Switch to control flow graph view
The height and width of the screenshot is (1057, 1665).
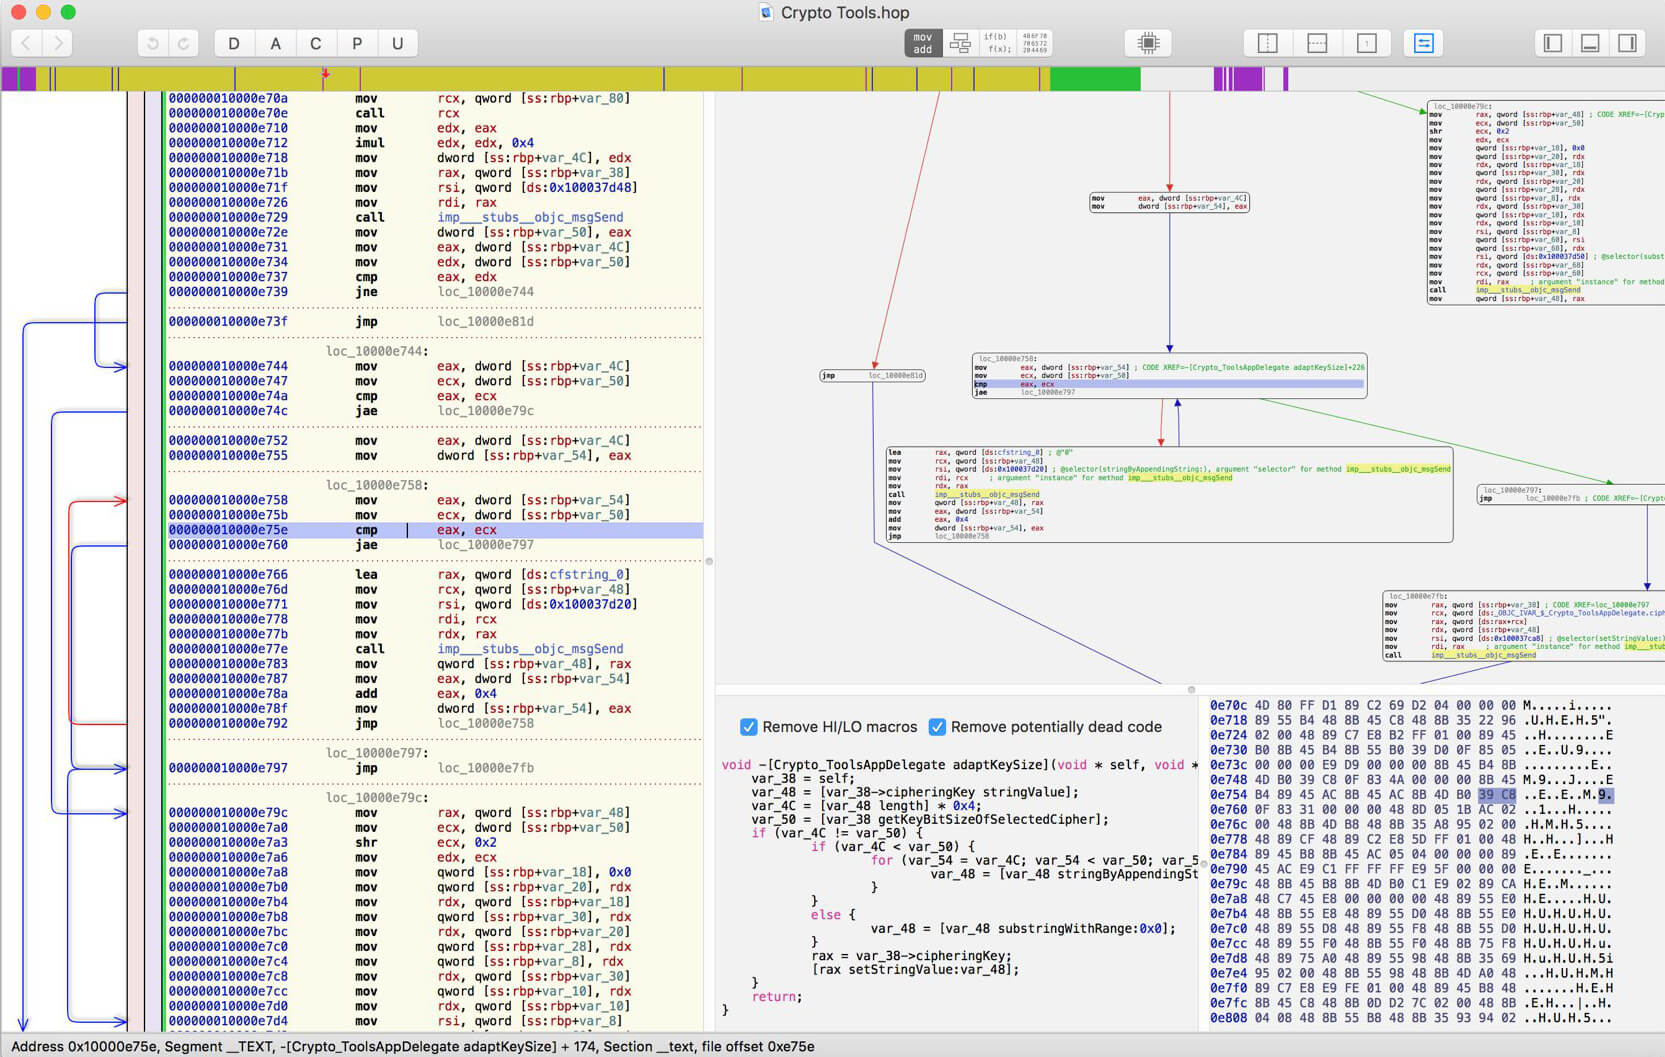[x=960, y=43]
